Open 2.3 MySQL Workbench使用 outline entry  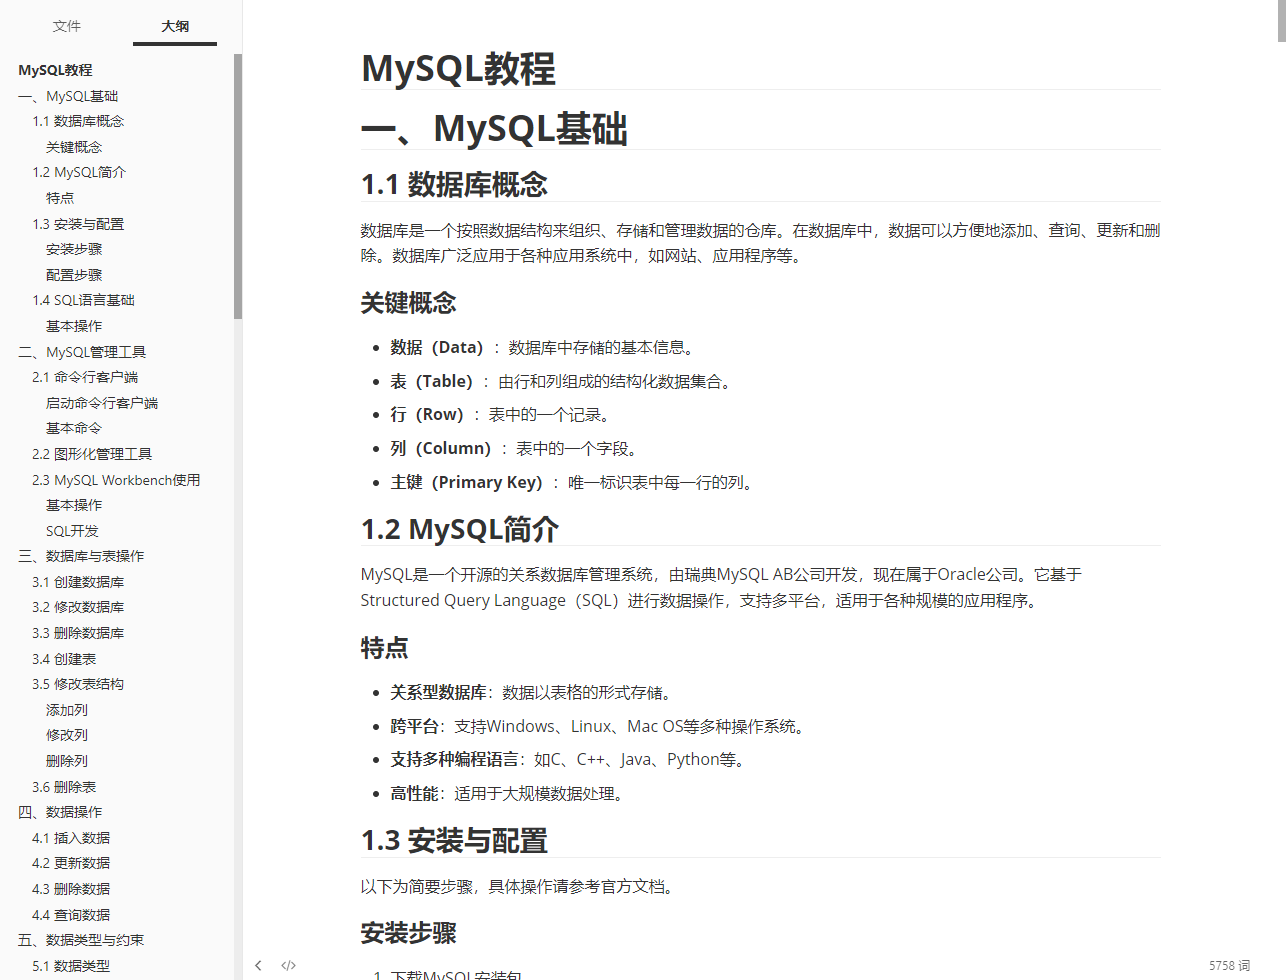(116, 480)
